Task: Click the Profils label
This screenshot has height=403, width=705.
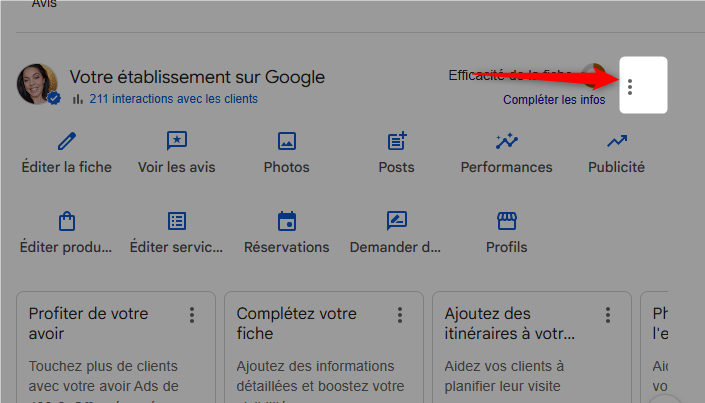Action: [x=507, y=247]
